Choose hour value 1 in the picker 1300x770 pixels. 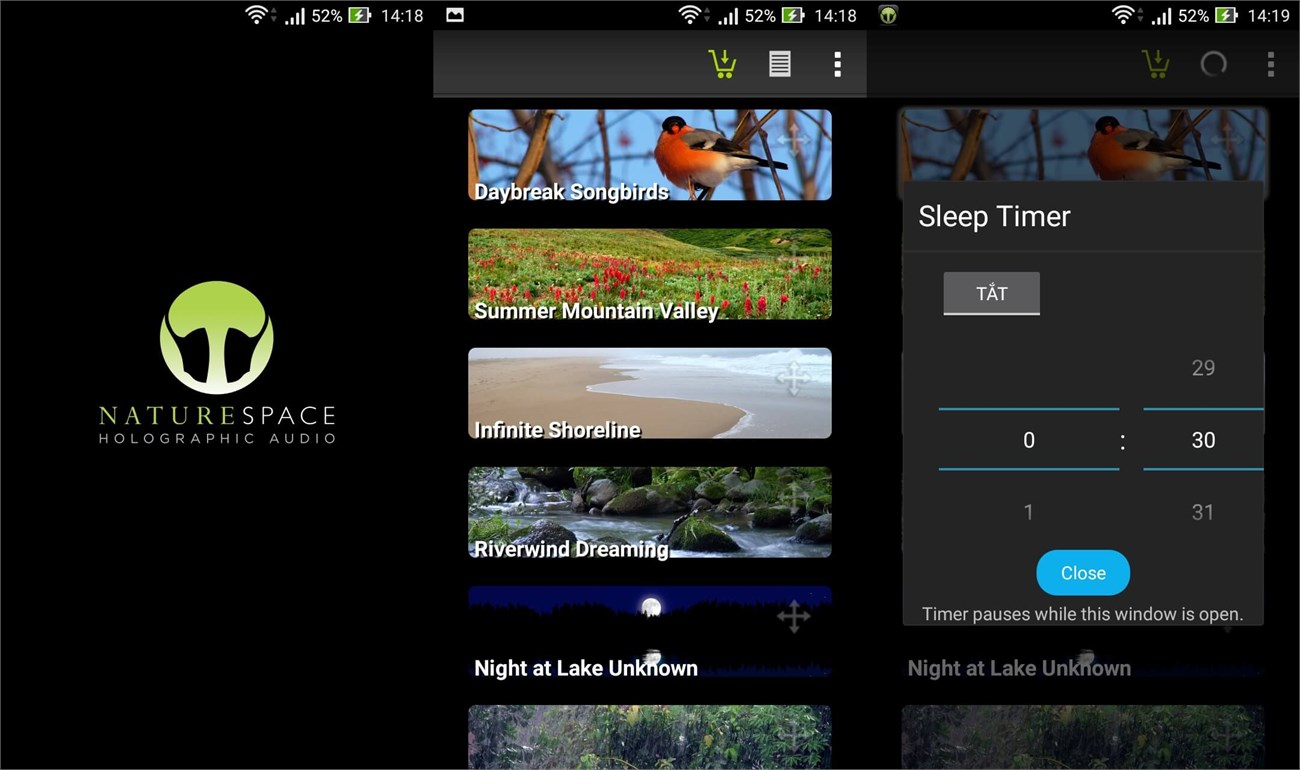pyautogui.click(x=1028, y=512)
